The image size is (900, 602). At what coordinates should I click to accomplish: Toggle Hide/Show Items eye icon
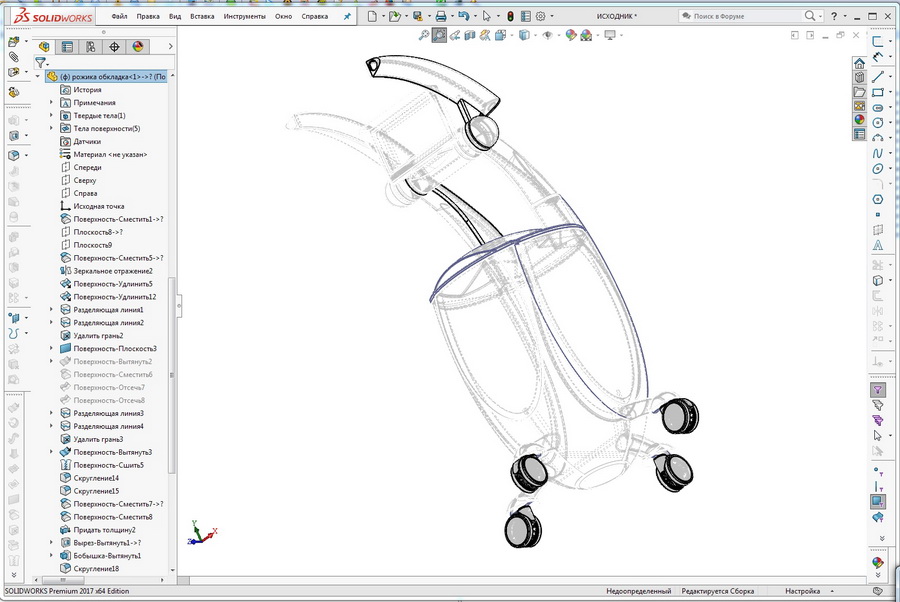coord(546,37)
